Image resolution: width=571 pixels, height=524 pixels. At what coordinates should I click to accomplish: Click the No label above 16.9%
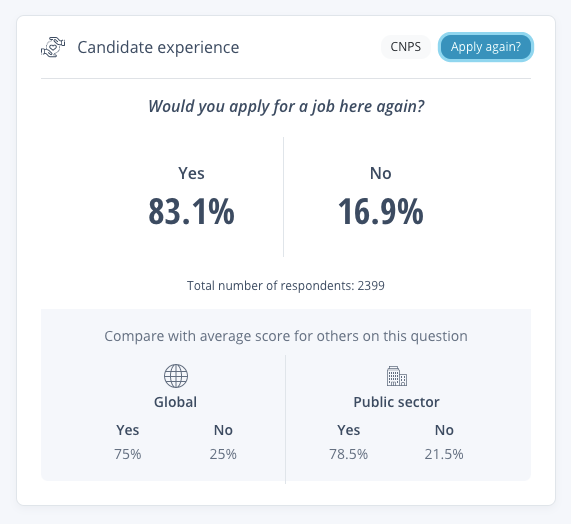point(381,173)
